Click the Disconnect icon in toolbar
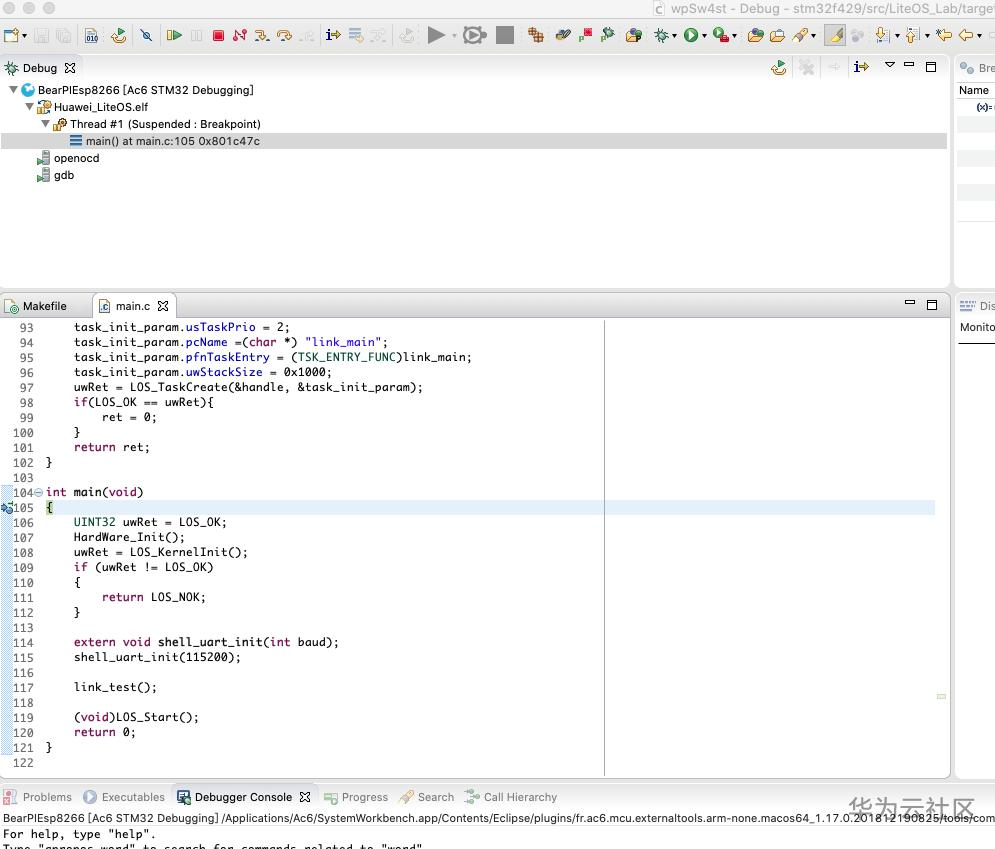The image size is (995, 849). [239, 36]
